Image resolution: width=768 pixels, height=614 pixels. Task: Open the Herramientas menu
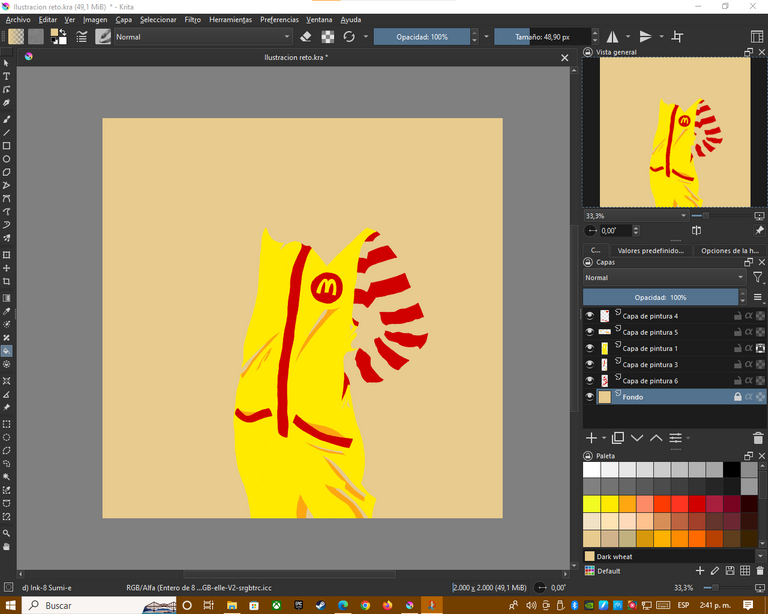230,20
